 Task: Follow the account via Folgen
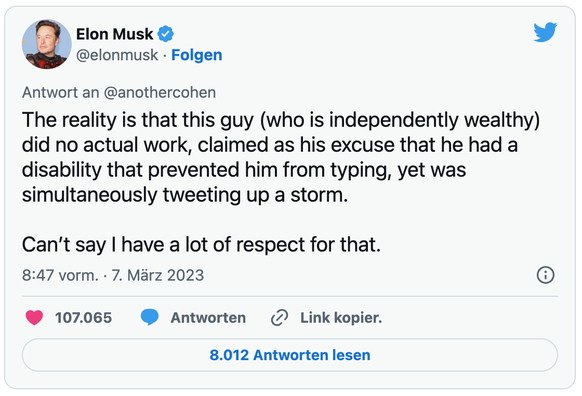(x=197, y=55)
